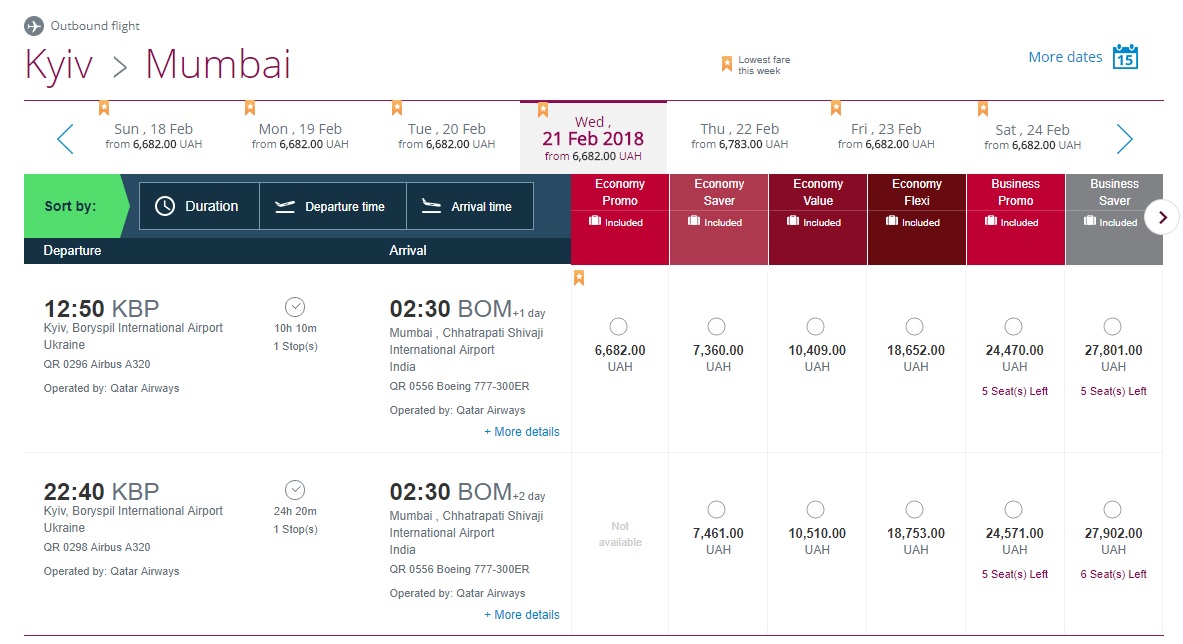Click the Economy Flexi column header
Screen dimensions: 1183x644
(x=916, y=192)
